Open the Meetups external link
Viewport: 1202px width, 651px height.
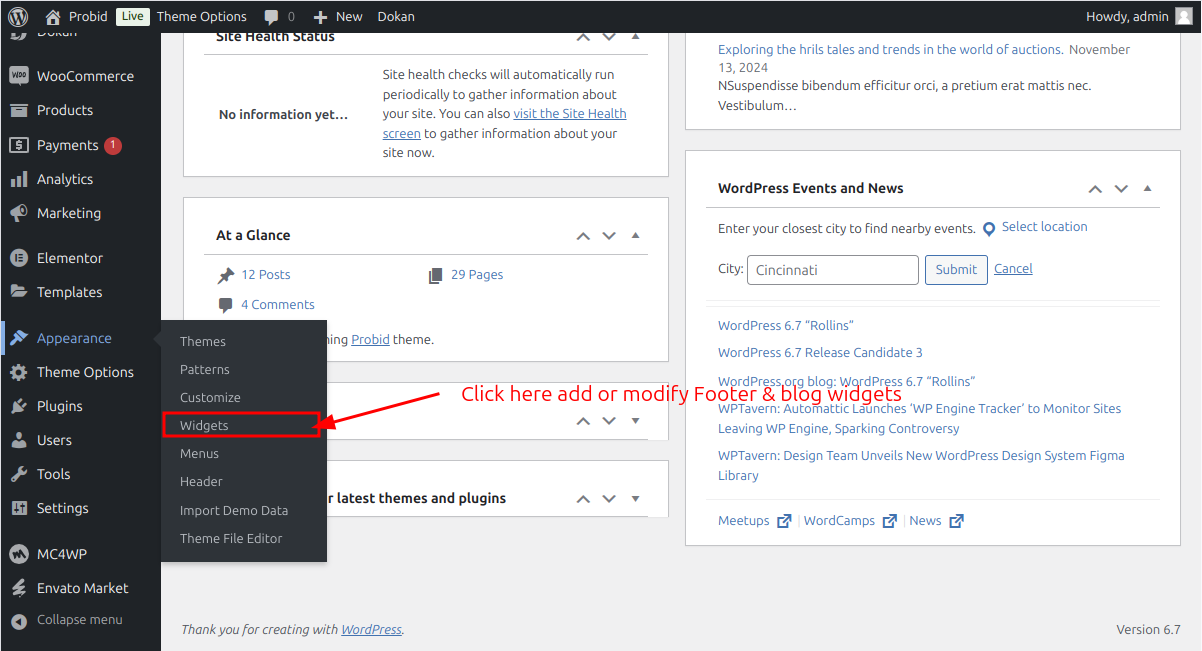[755, 521]
